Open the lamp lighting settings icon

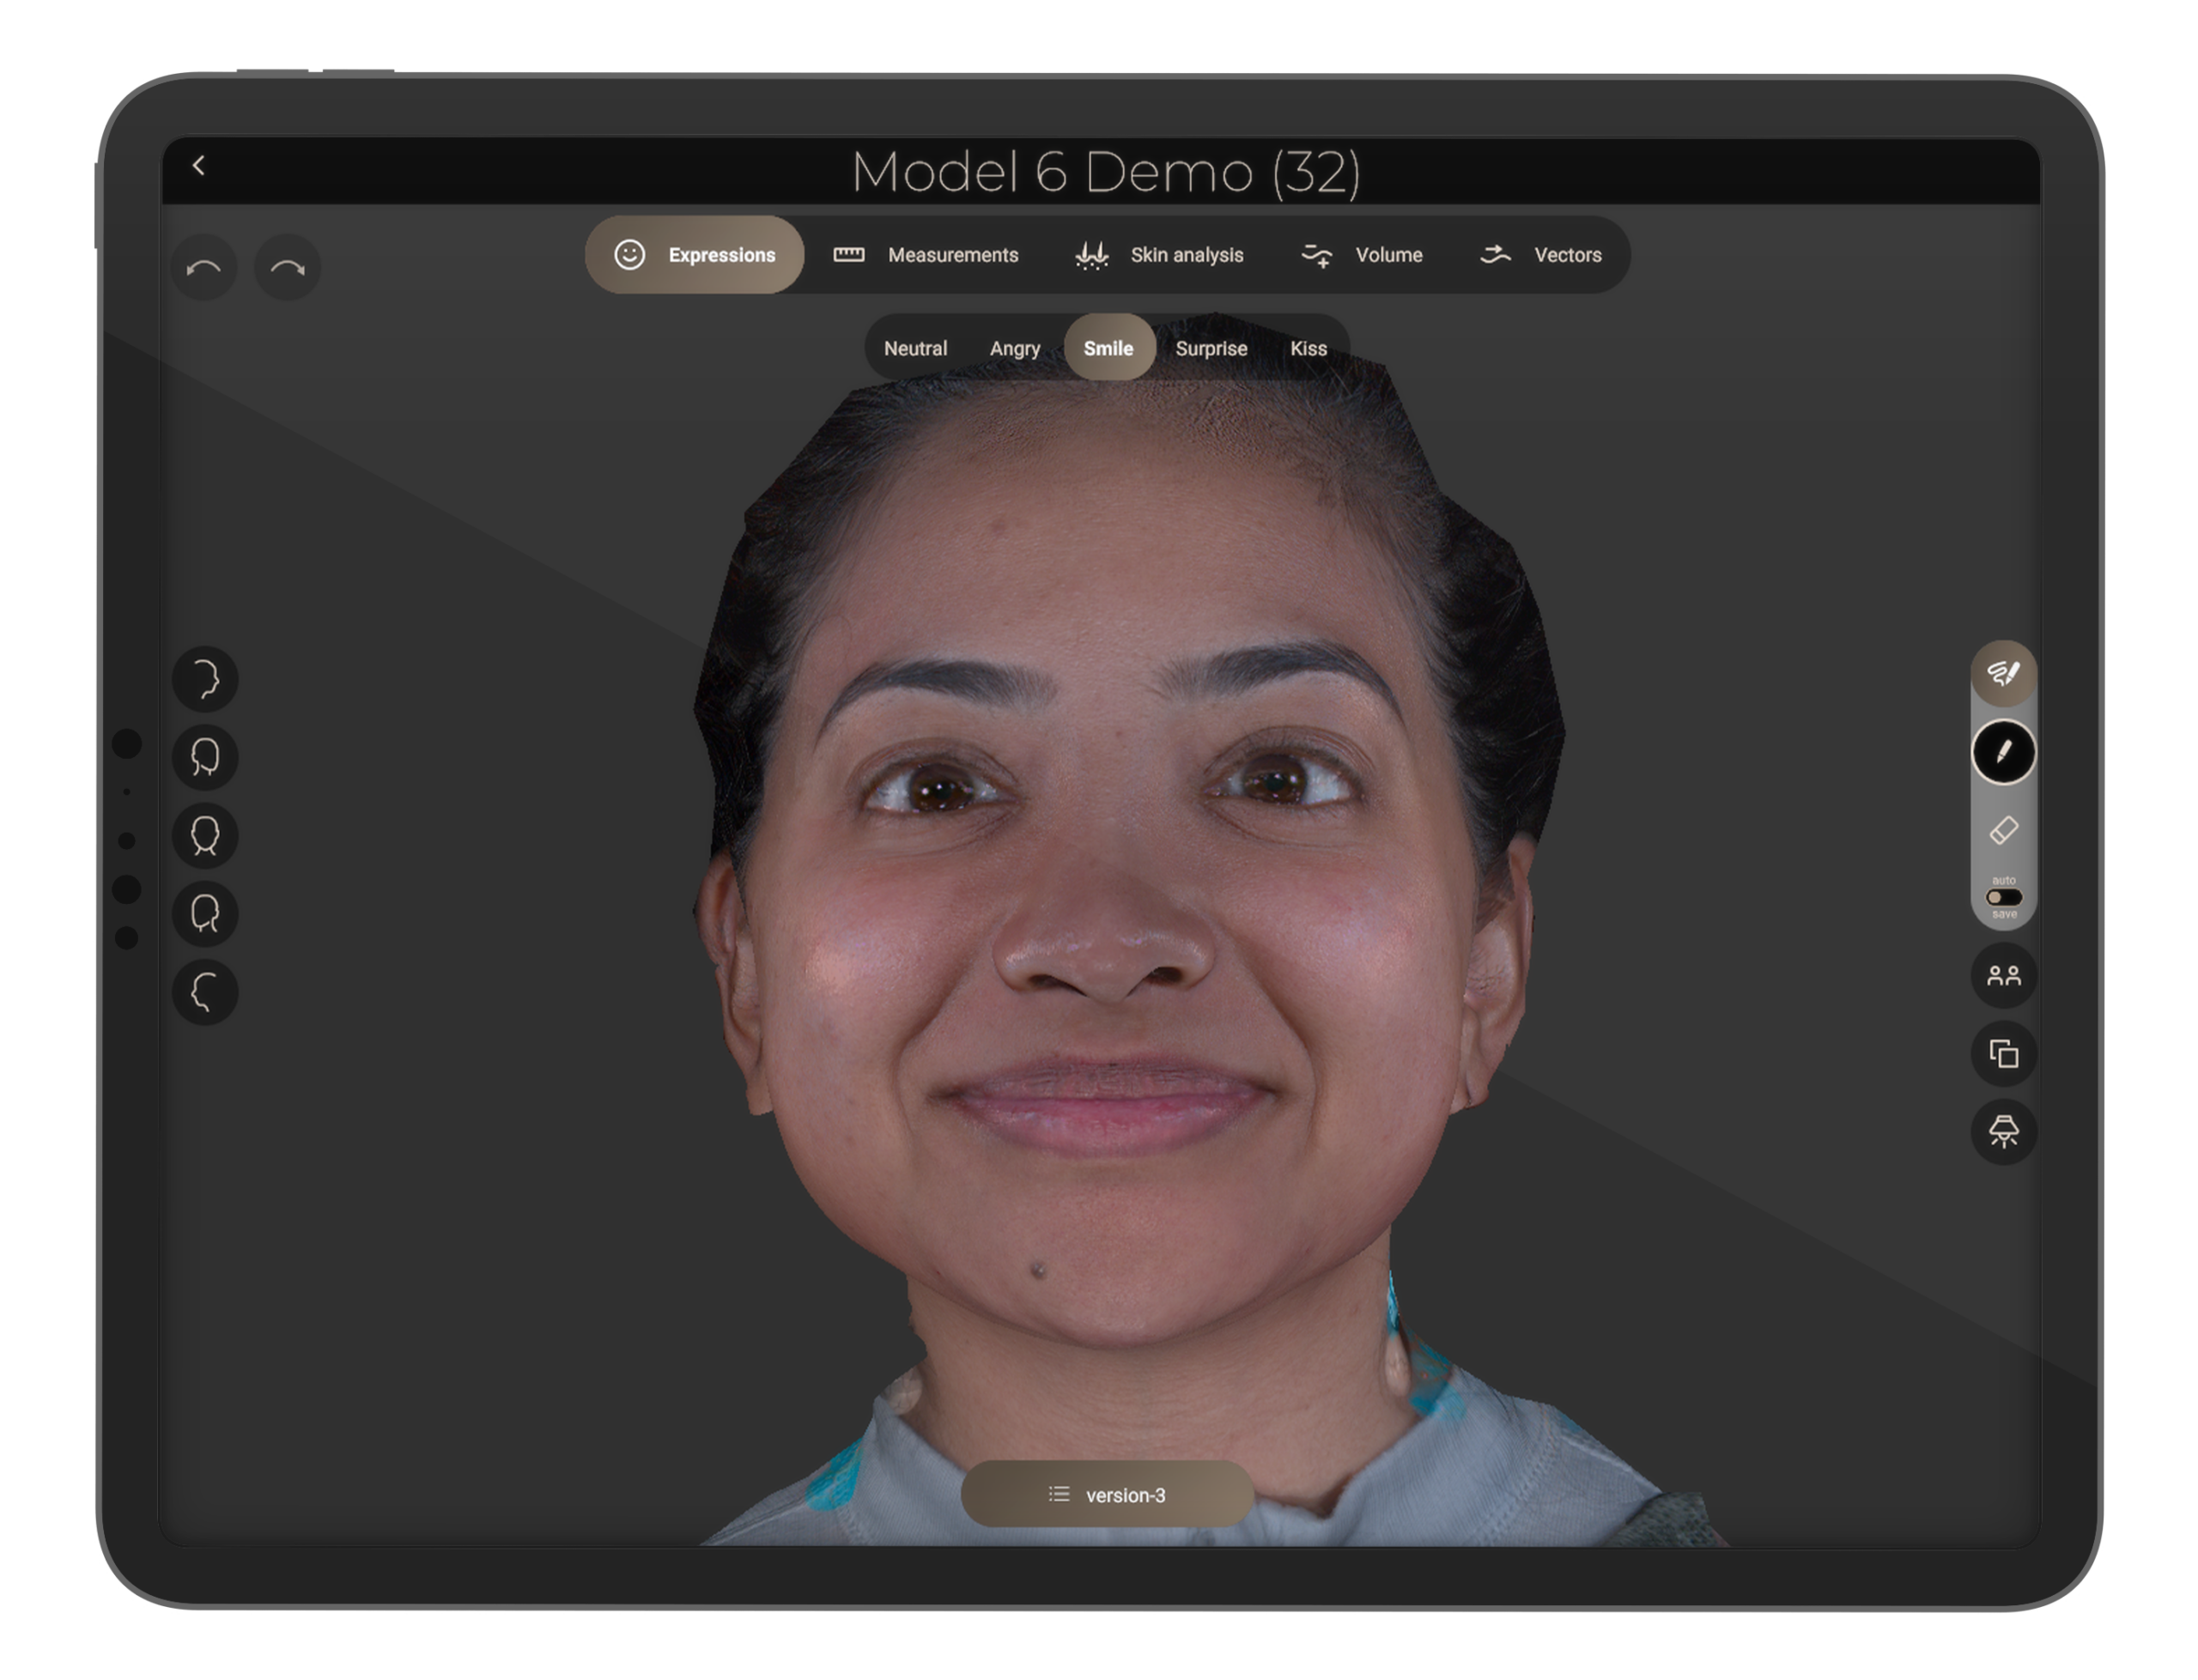(2003, 1132)
